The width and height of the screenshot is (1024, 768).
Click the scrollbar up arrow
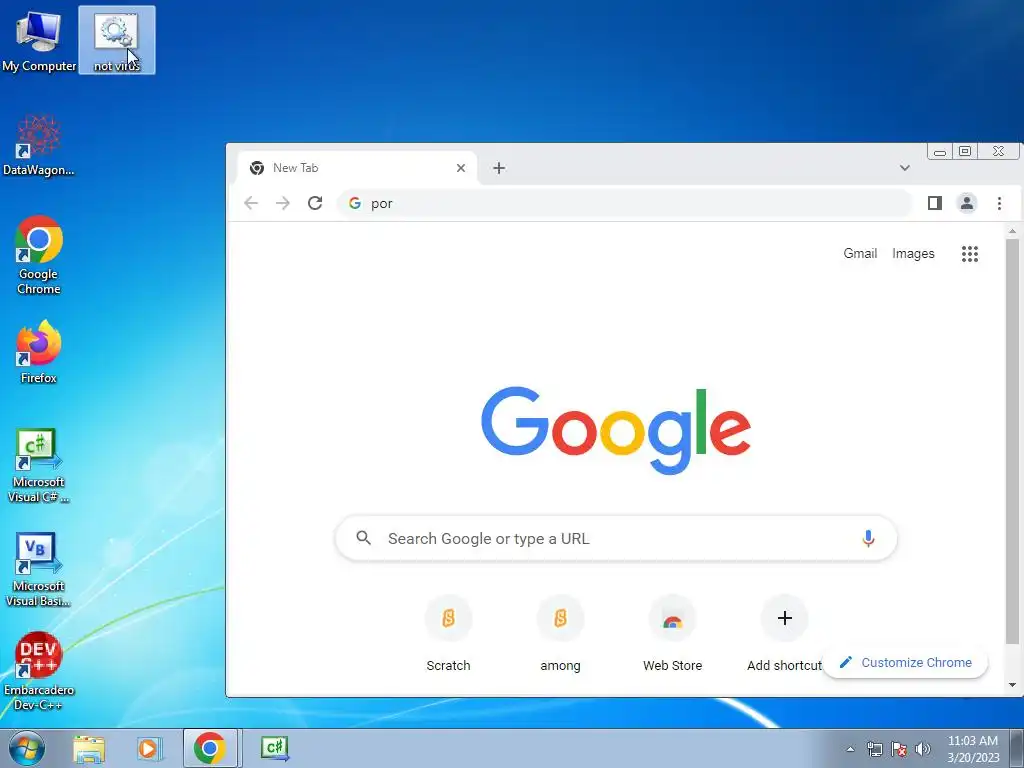pyautogui.click(x=1012, y=231)
